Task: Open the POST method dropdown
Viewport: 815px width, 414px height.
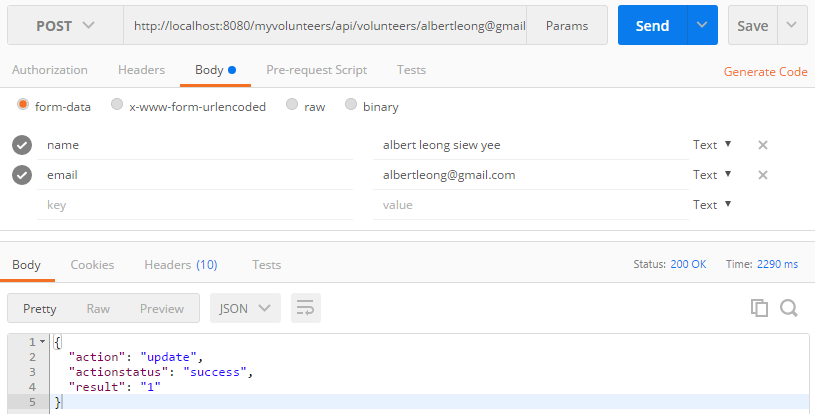Action: [x=65, y=25]
